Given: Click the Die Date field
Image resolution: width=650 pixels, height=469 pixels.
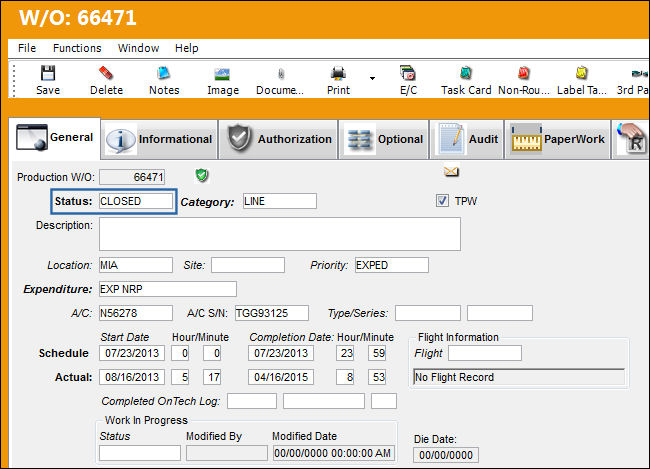Looking at the screenshot, I should (x=446, y=455).
